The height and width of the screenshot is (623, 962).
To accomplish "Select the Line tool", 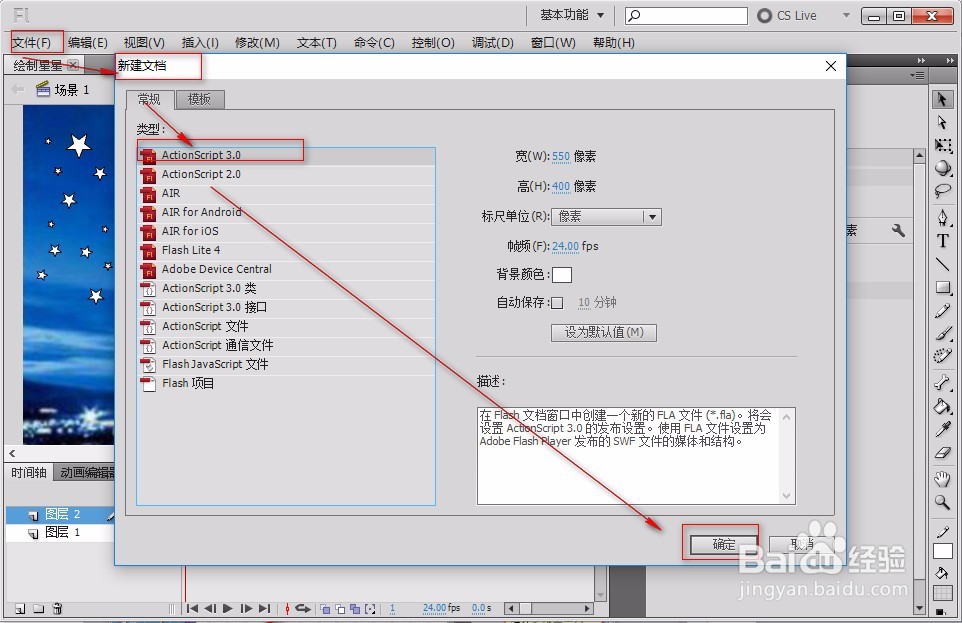I will [x=942, y=264].
